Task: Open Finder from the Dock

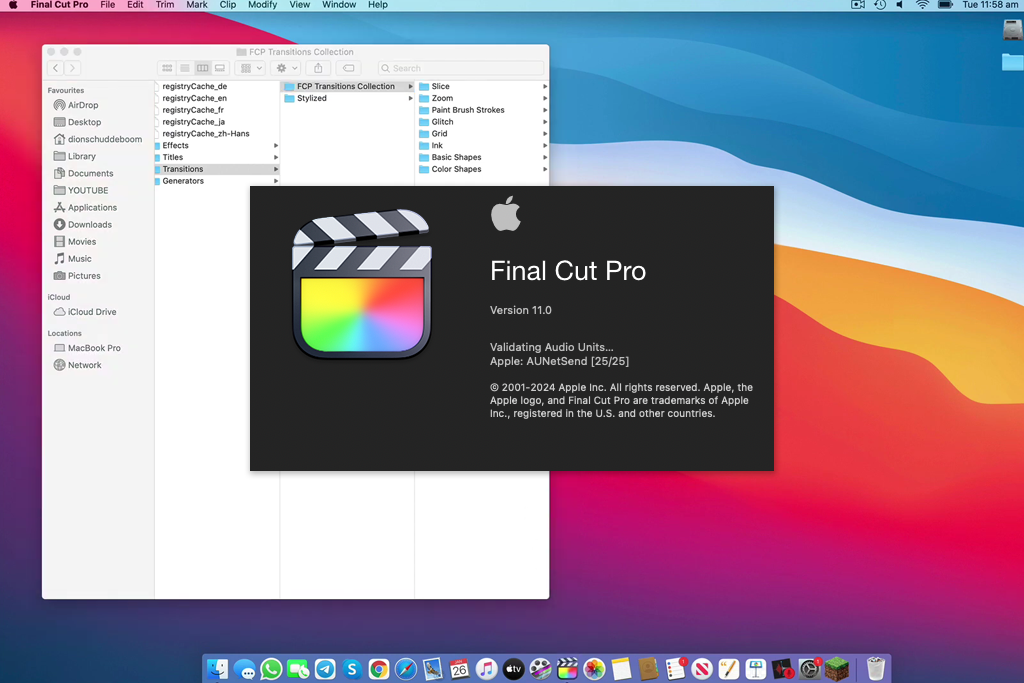Action: point(217,669)
